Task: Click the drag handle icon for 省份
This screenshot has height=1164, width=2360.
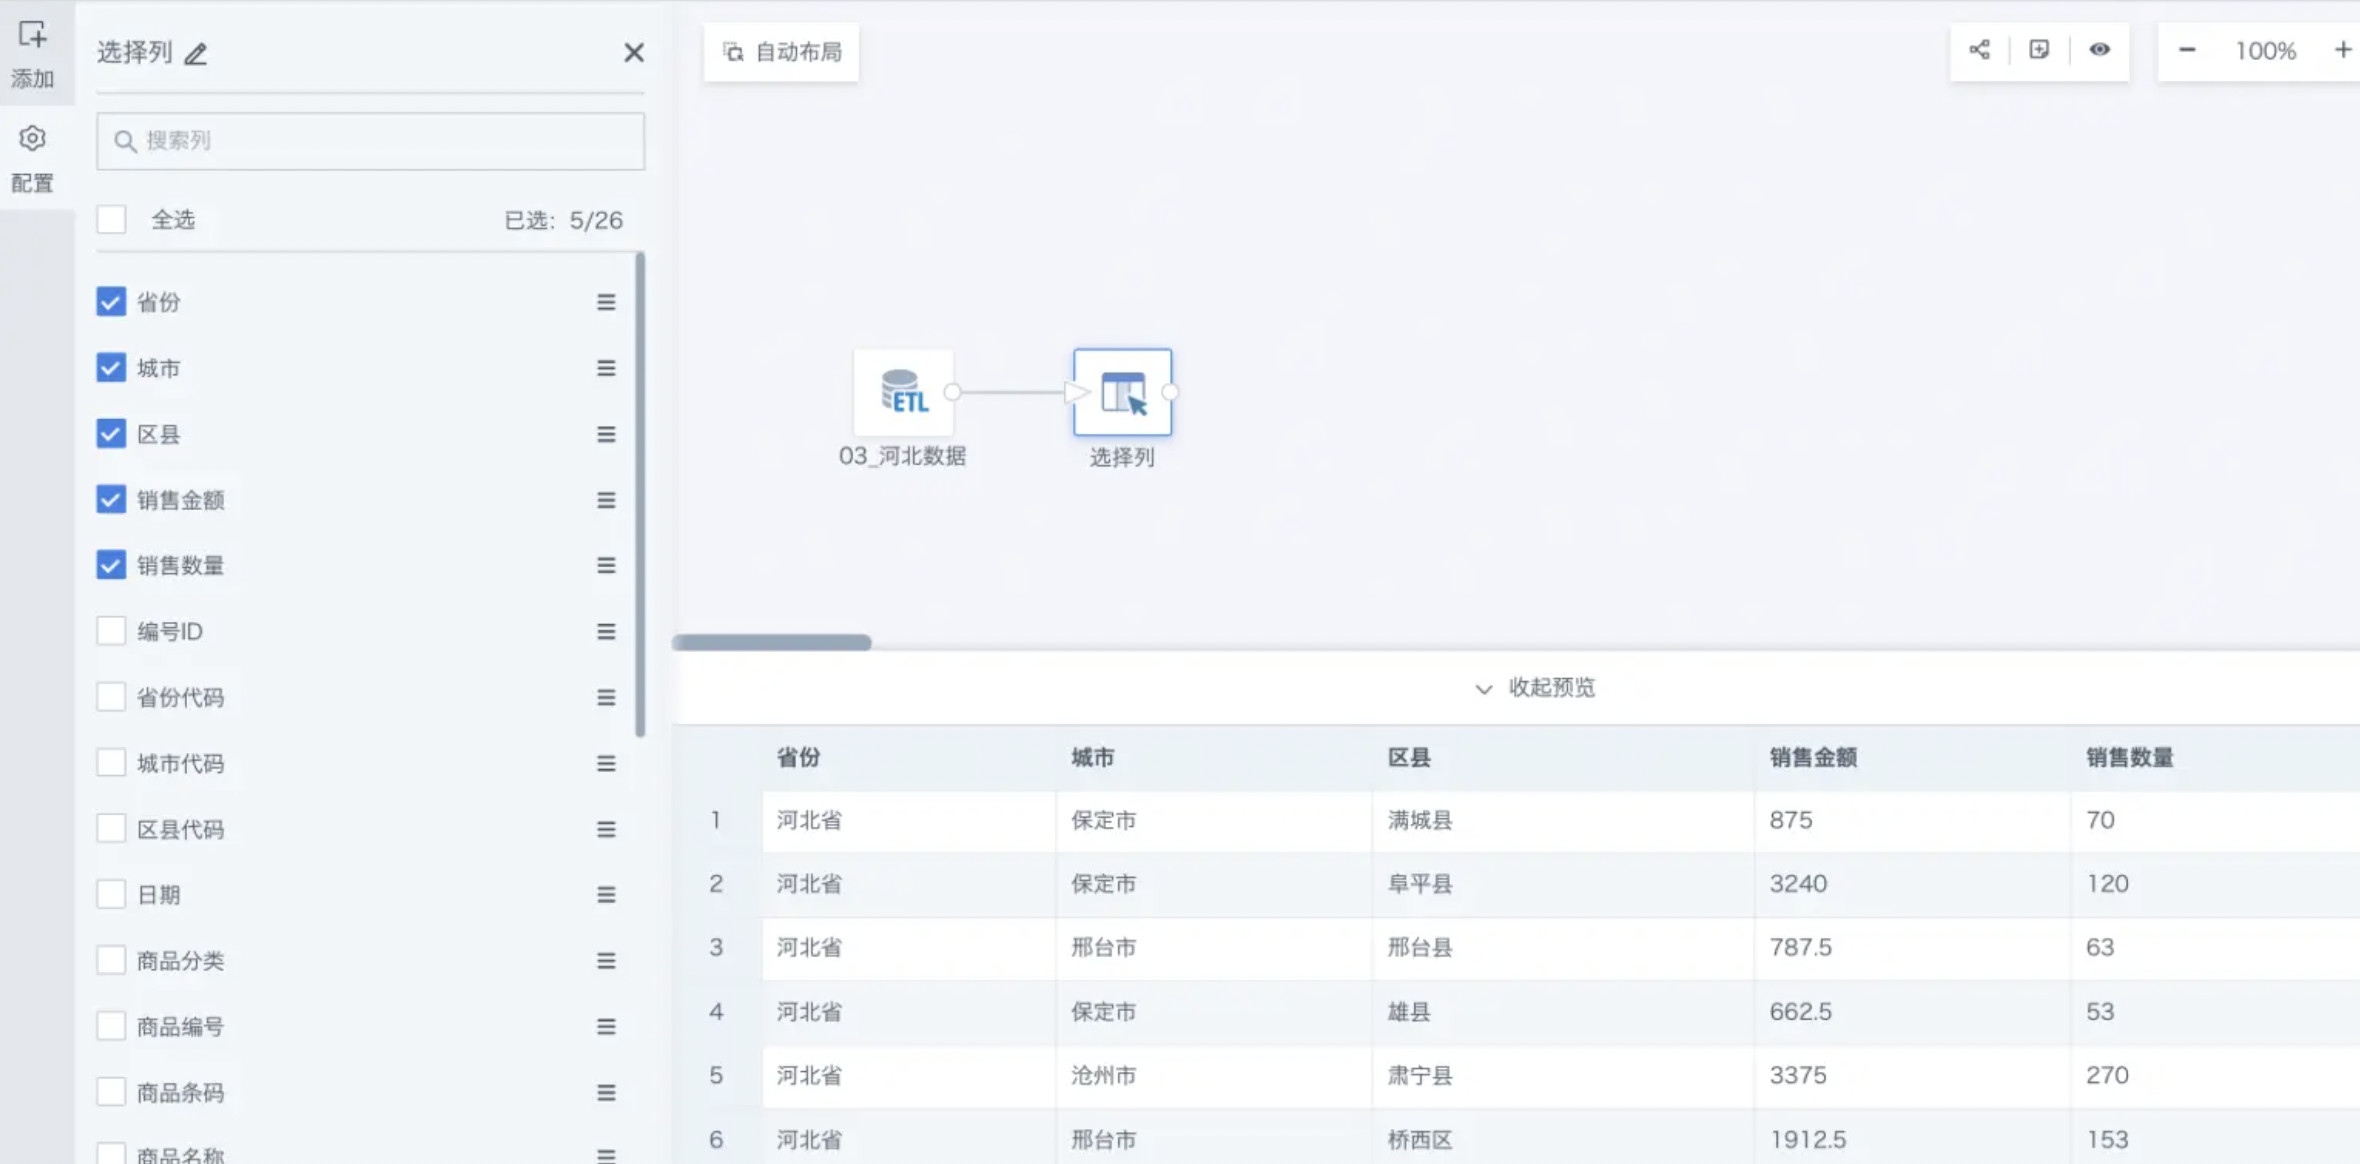Action: 606,302
